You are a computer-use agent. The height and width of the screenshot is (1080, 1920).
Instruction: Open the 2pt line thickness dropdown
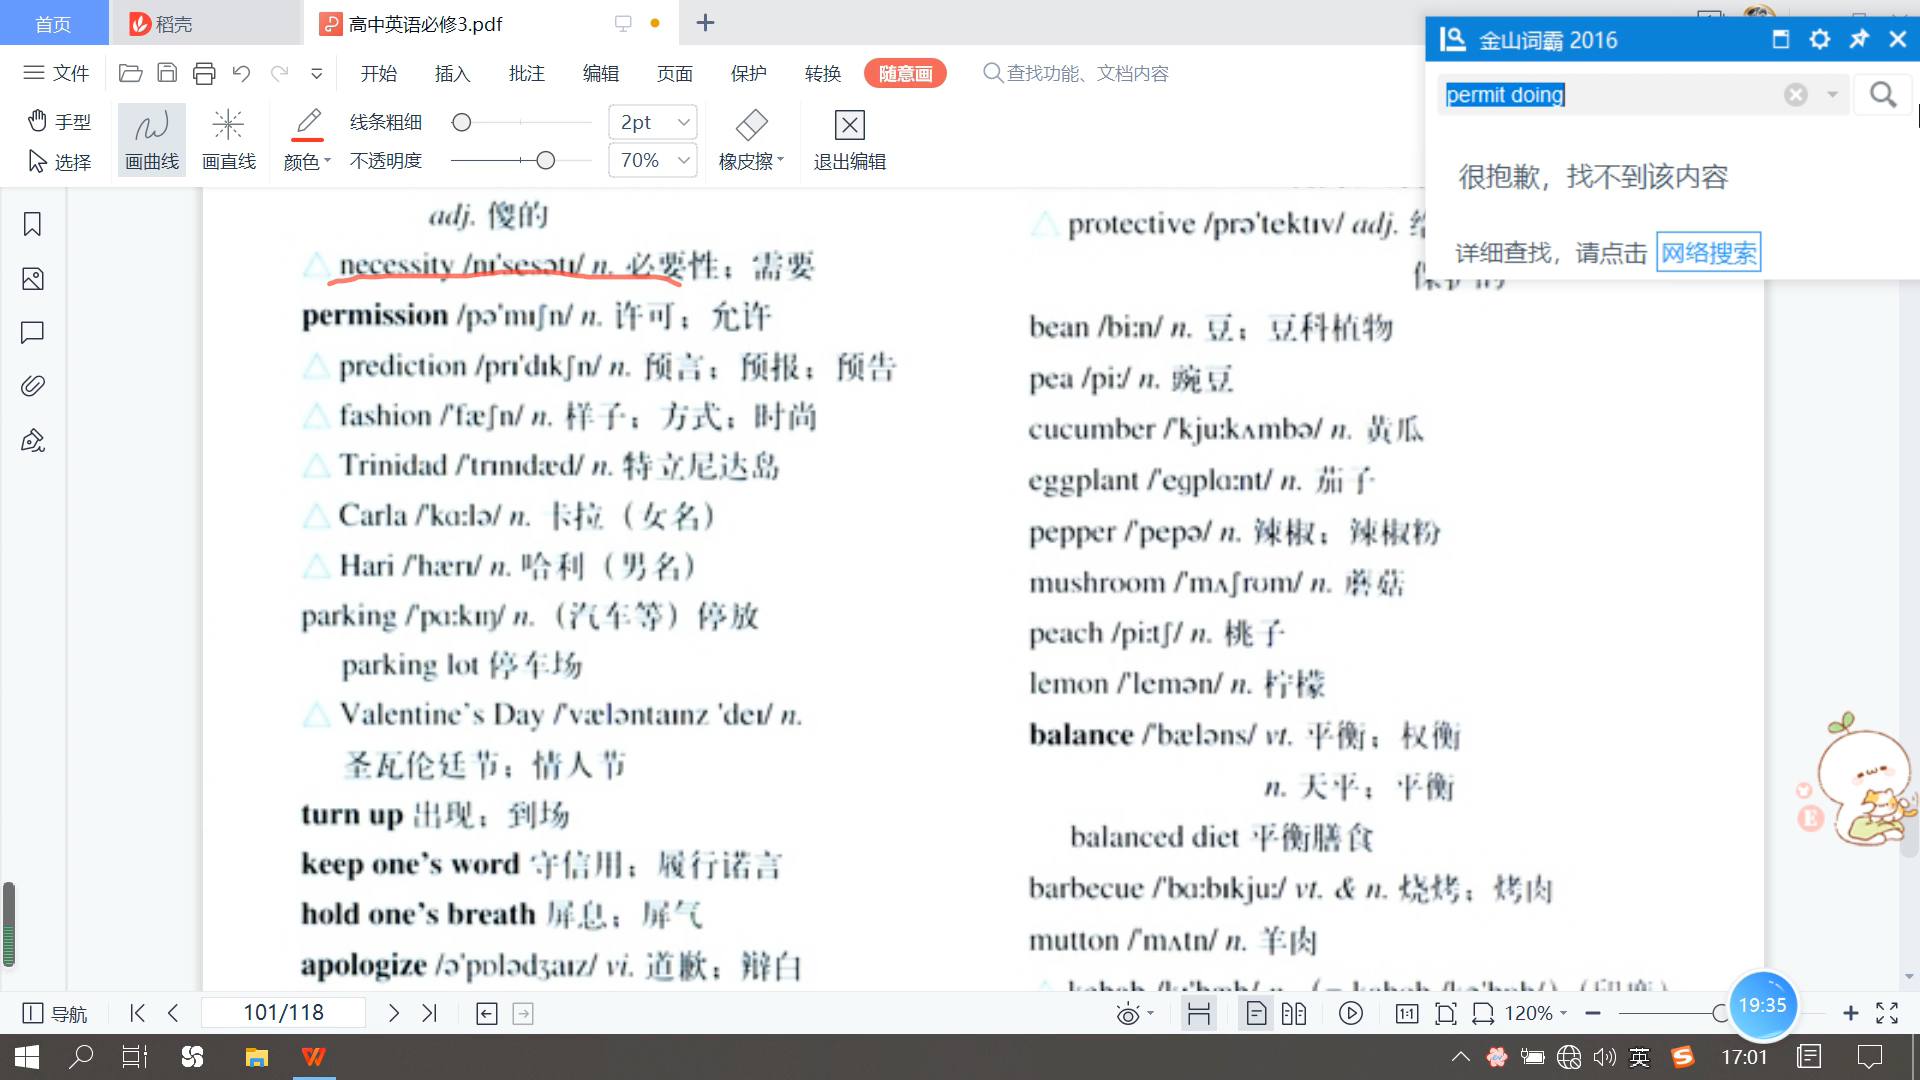tap(684, 121)
